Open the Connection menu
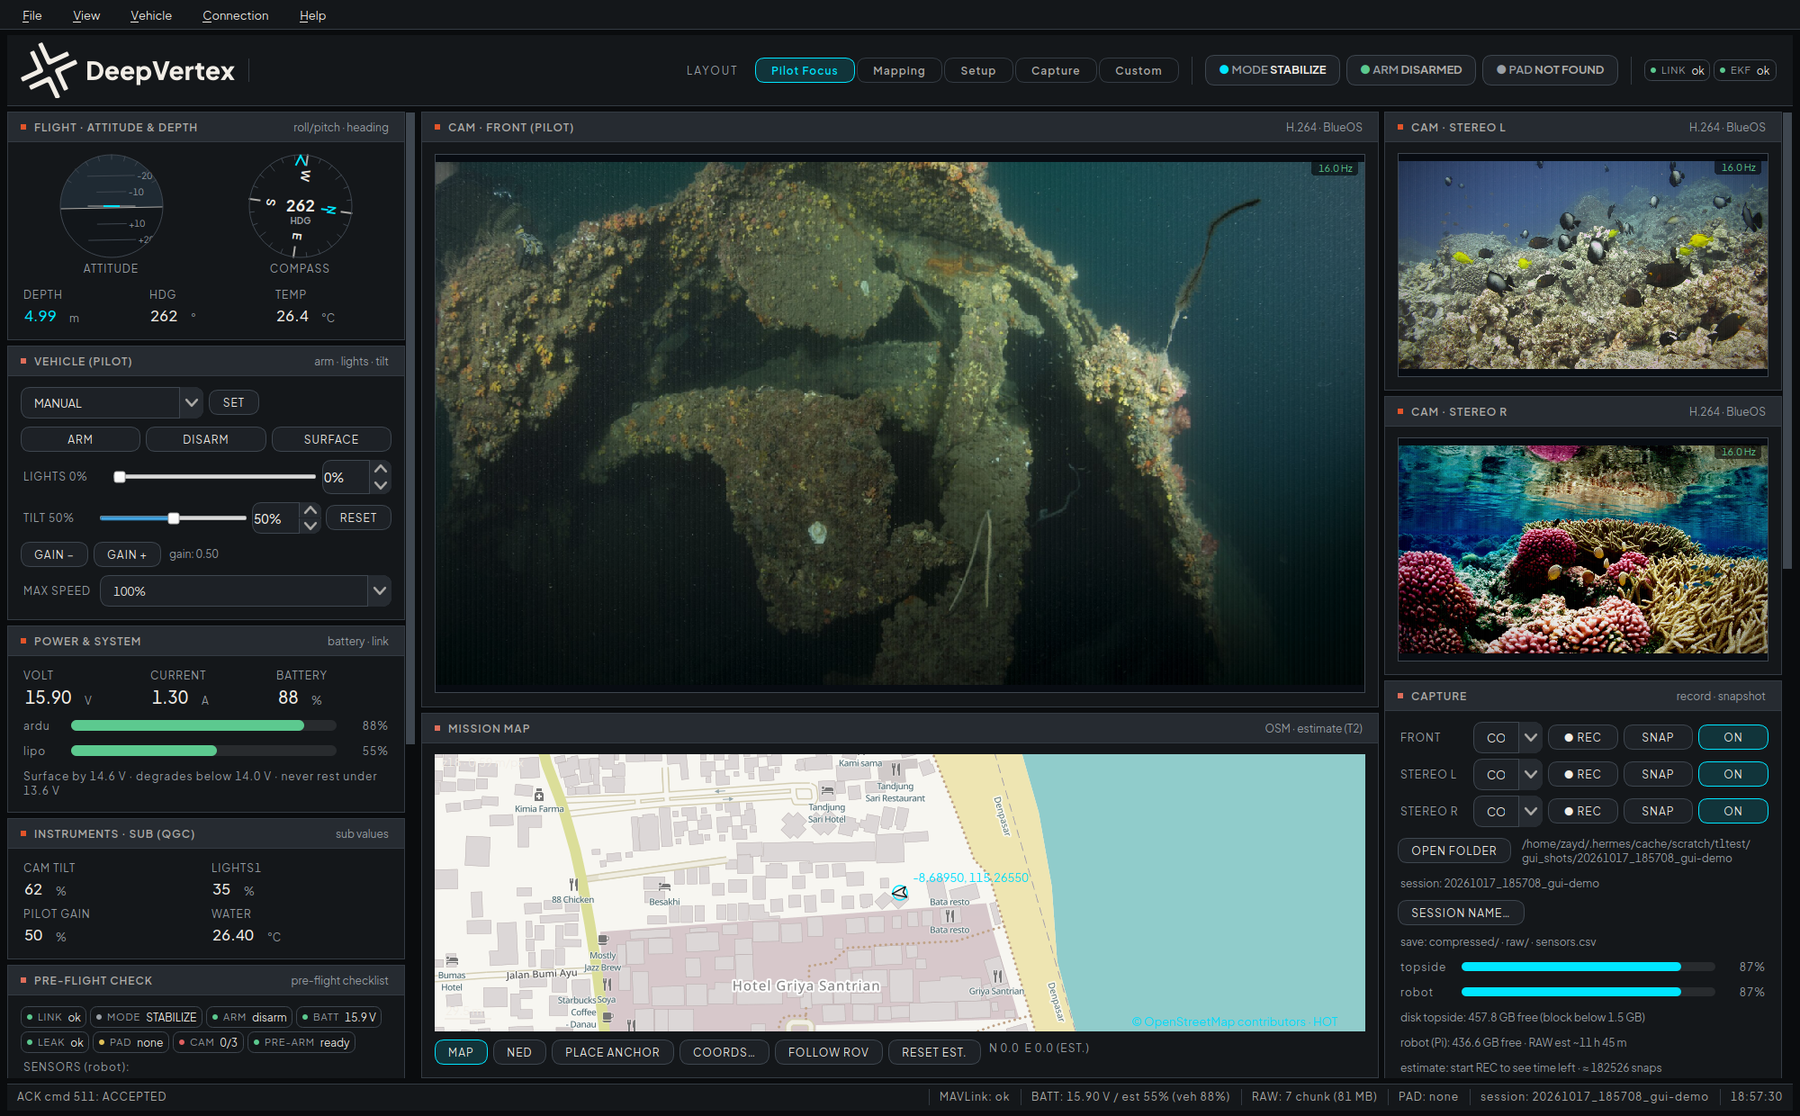 (235, 15)
